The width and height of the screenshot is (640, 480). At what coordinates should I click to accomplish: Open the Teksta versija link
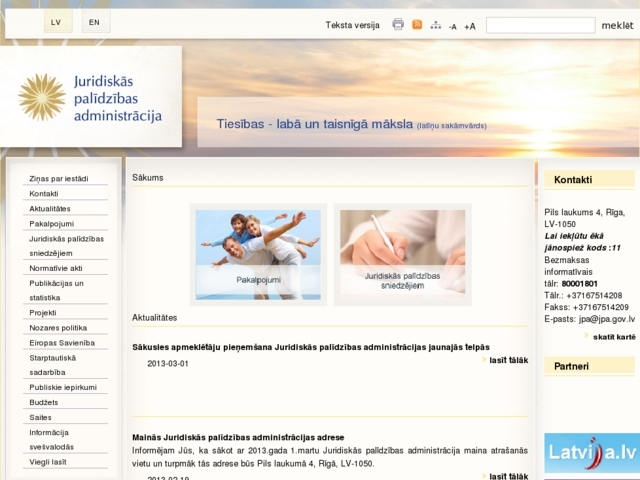[x=353, y=25]
